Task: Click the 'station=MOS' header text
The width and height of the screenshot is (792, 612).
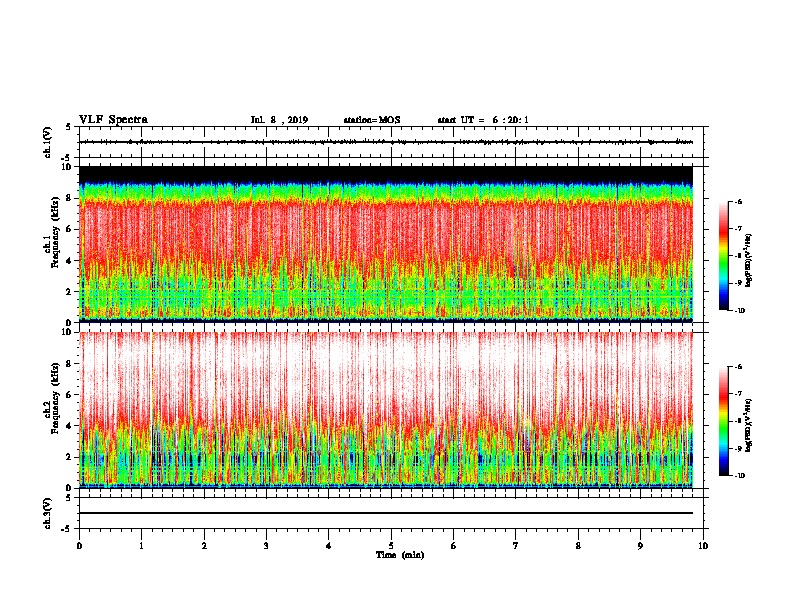Action: coord(372,120)
